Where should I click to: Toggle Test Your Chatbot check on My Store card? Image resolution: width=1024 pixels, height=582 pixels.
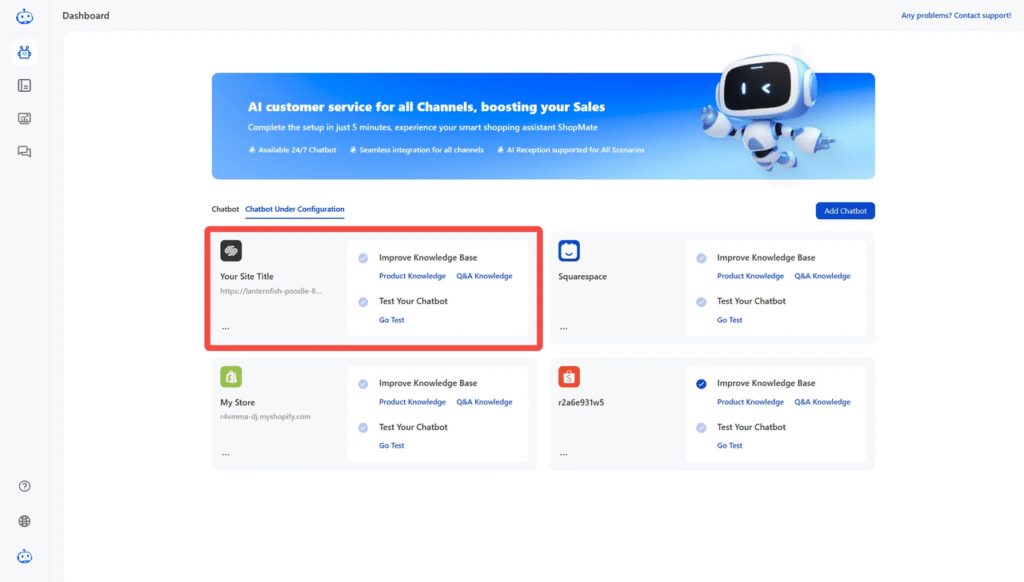tap(363, 428)
